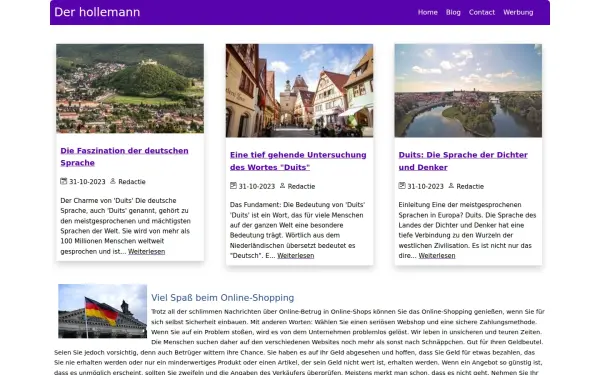
Task: Click Redactie author on Die Faszination card
Action: click(x=132, y=182)
